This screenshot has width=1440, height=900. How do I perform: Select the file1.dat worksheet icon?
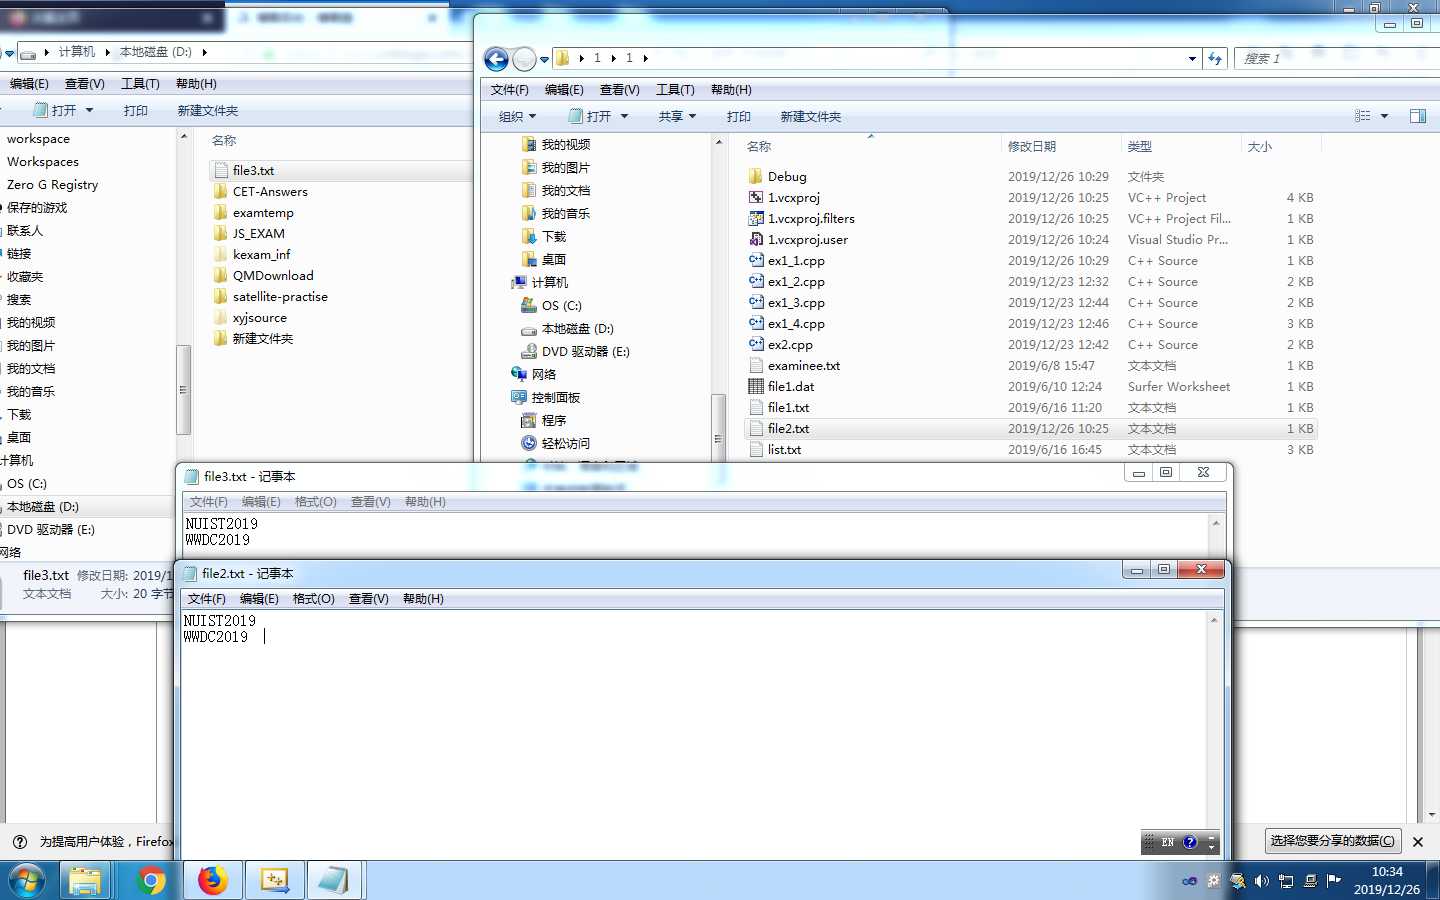tap(756, 386)
